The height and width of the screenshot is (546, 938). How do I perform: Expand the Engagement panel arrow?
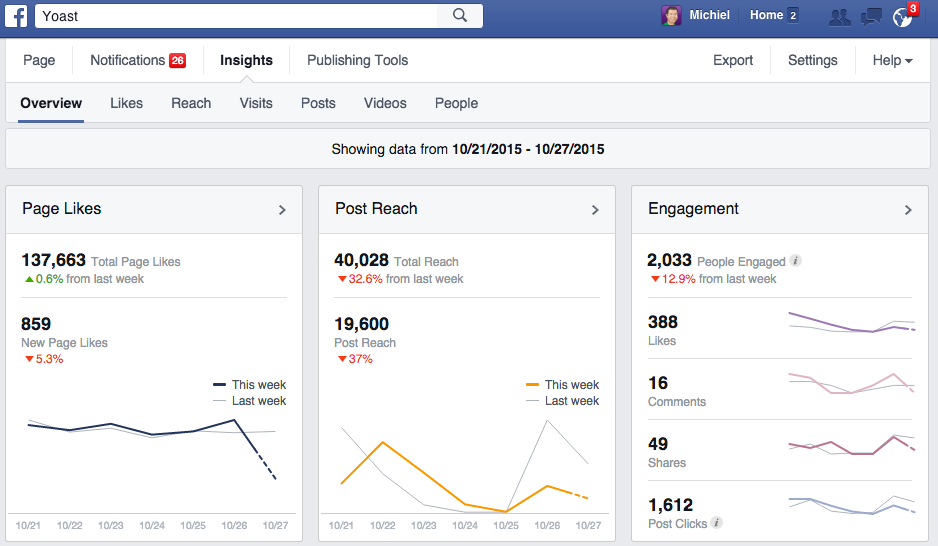click(908, 210)
